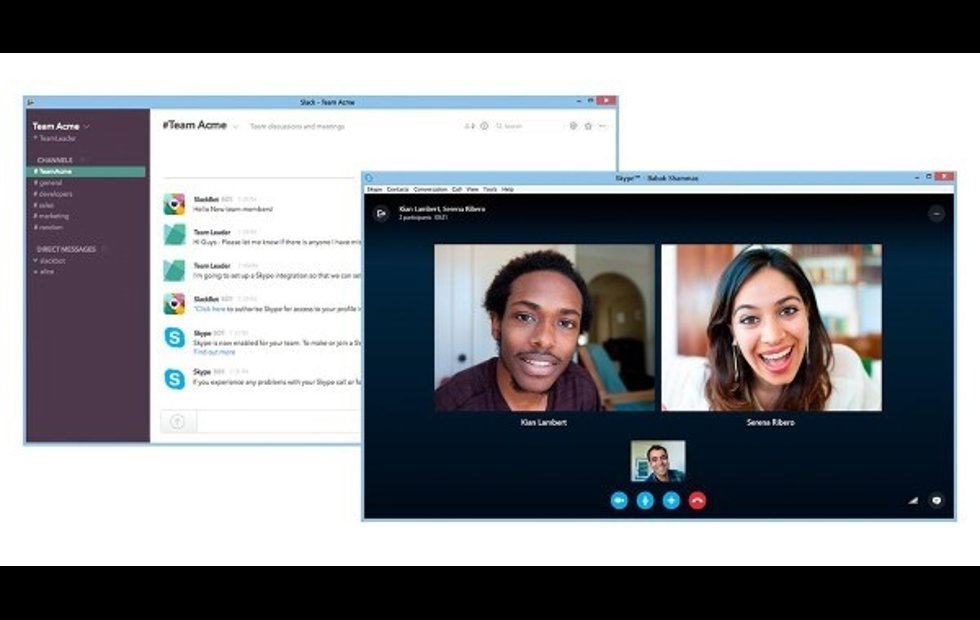
Task: Click the round minus button in the call header
Action: pyautogui.click(x=936, y=213)
